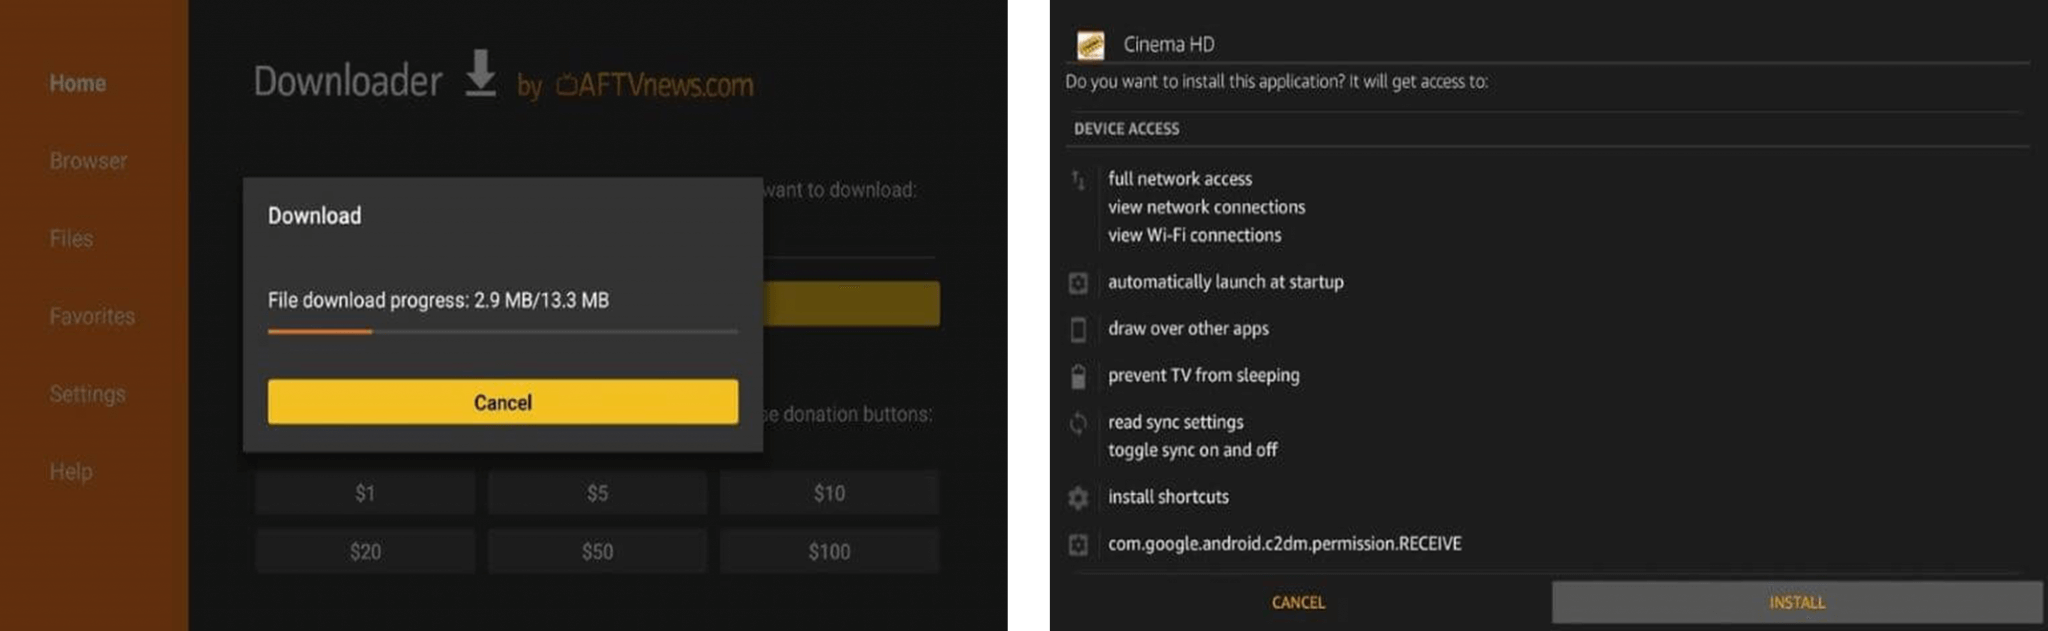Select the $20 donation button
Image resolution: width=2048 pixels, height=631 pixels.
click(x=365, y=551)
